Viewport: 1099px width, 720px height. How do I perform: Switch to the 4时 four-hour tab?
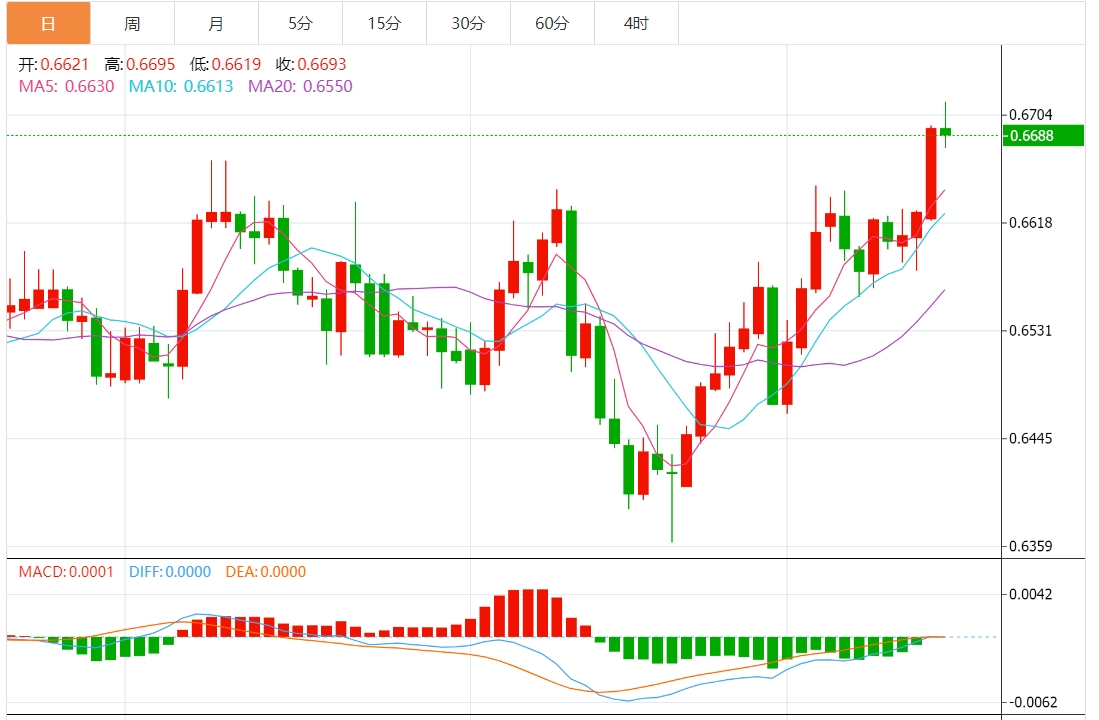pos(636,23)
